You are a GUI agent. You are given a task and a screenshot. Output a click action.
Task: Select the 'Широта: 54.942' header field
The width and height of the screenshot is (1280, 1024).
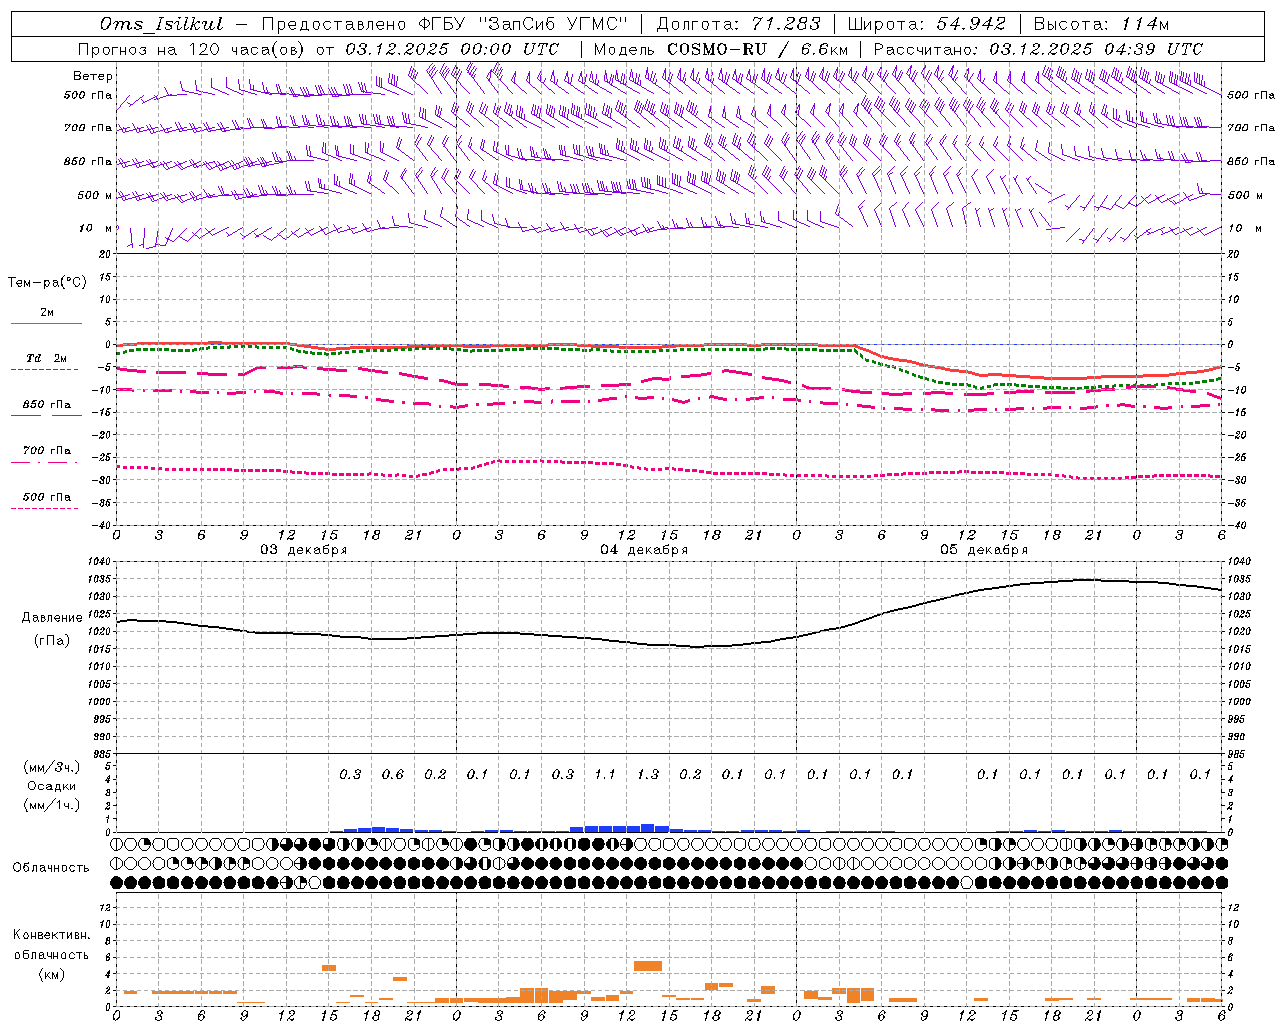[x=926, y=24]
